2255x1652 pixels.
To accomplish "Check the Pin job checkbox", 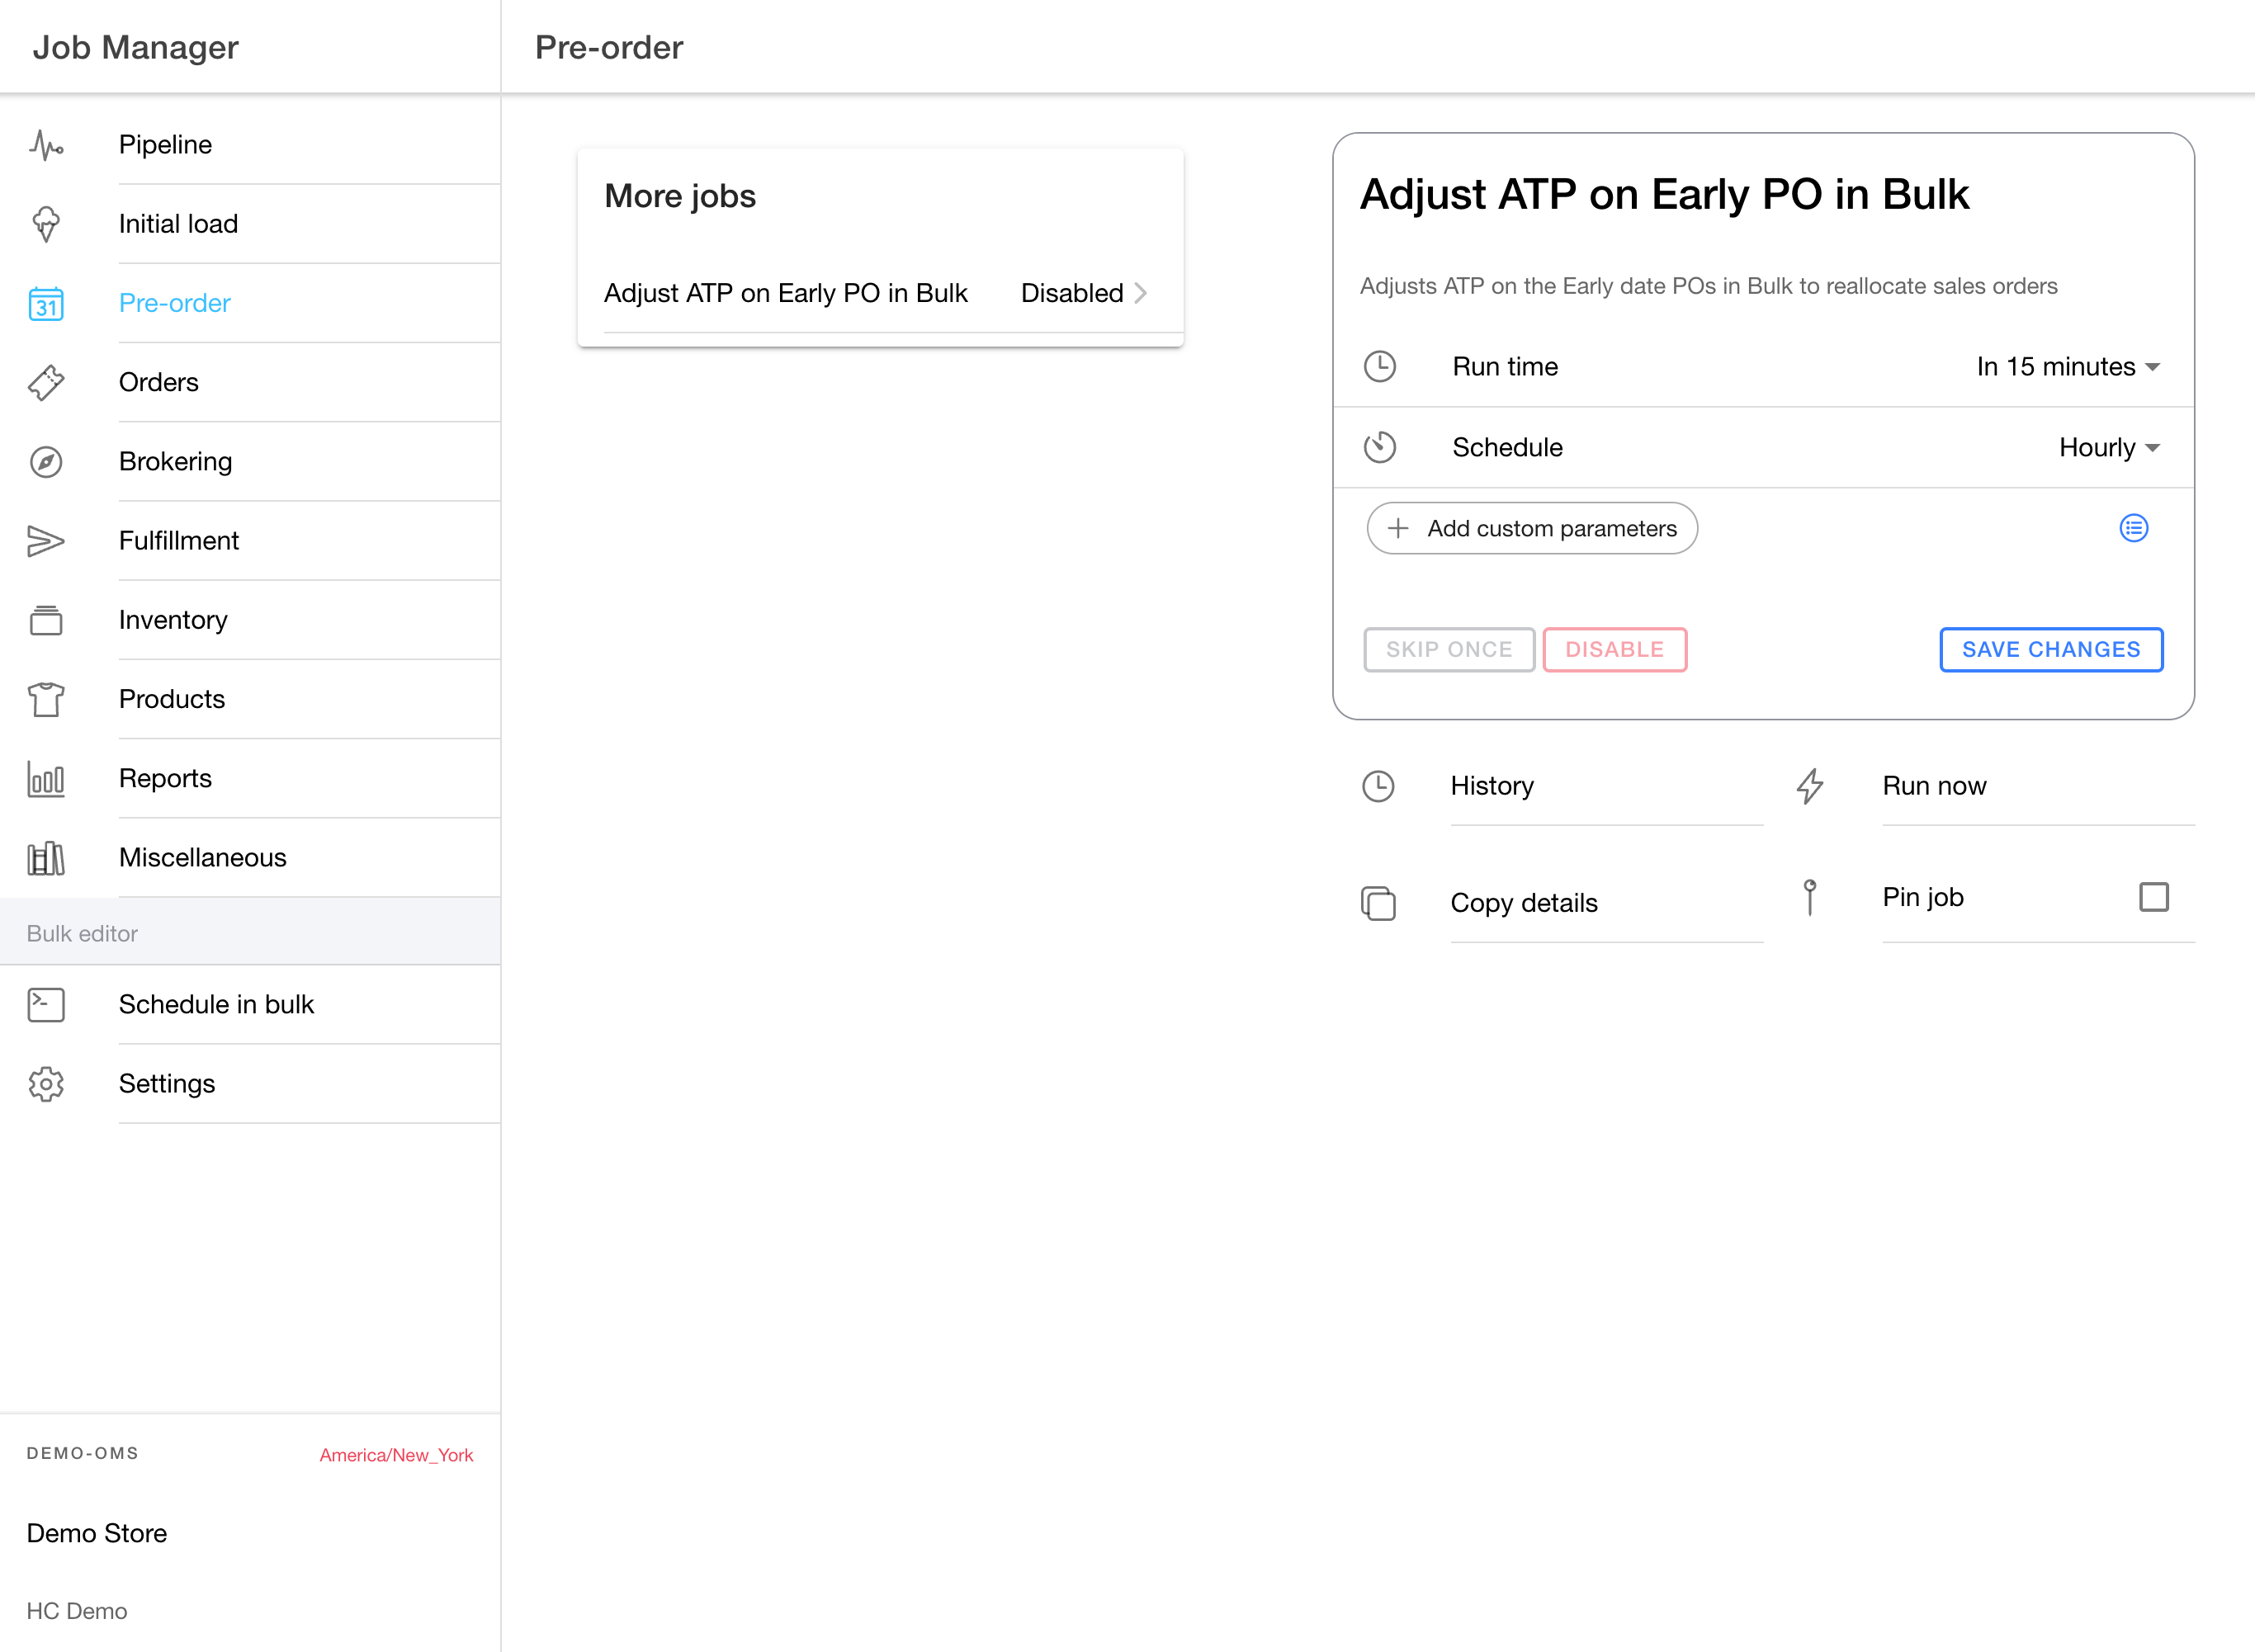I will [2153, 897].
